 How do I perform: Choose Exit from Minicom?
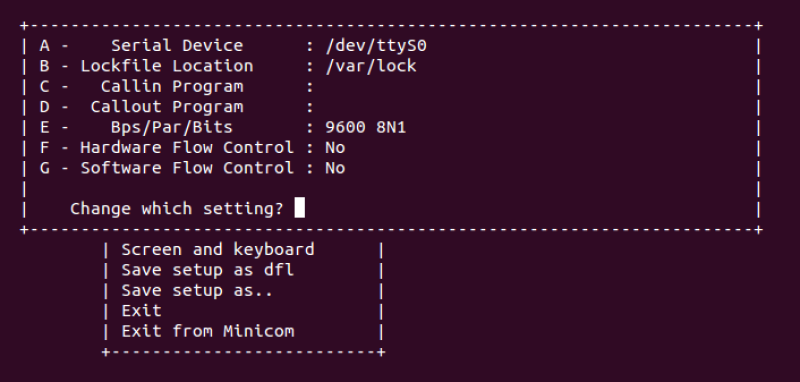tap(208, 332)
